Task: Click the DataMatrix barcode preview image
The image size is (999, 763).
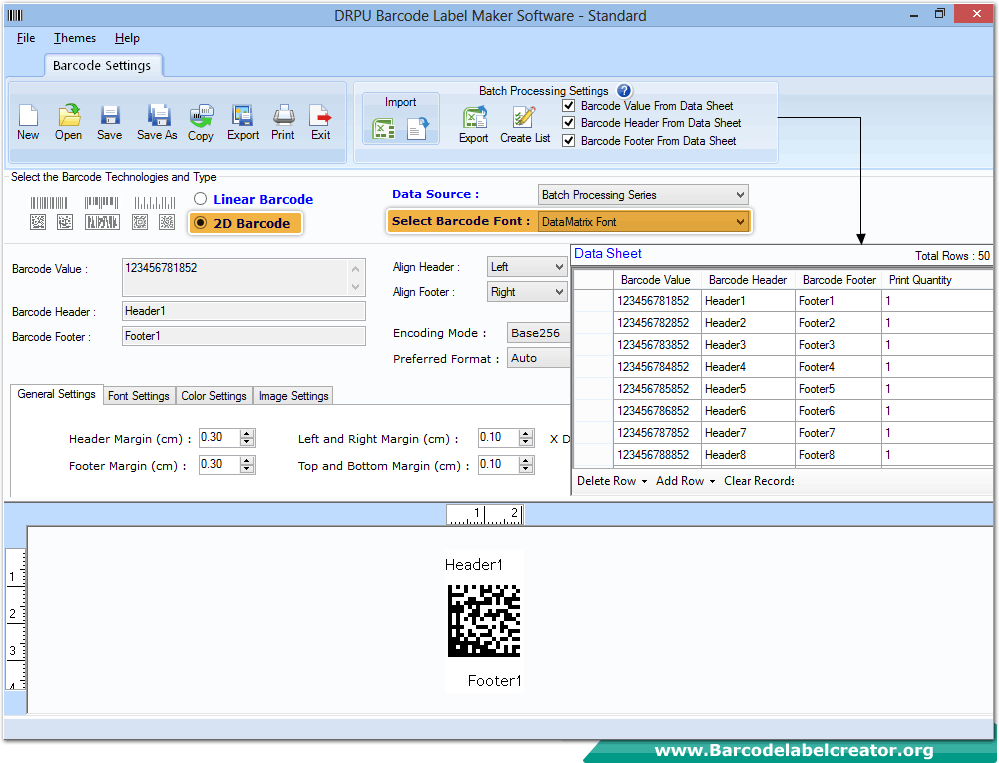Action: tap(484, 620)
